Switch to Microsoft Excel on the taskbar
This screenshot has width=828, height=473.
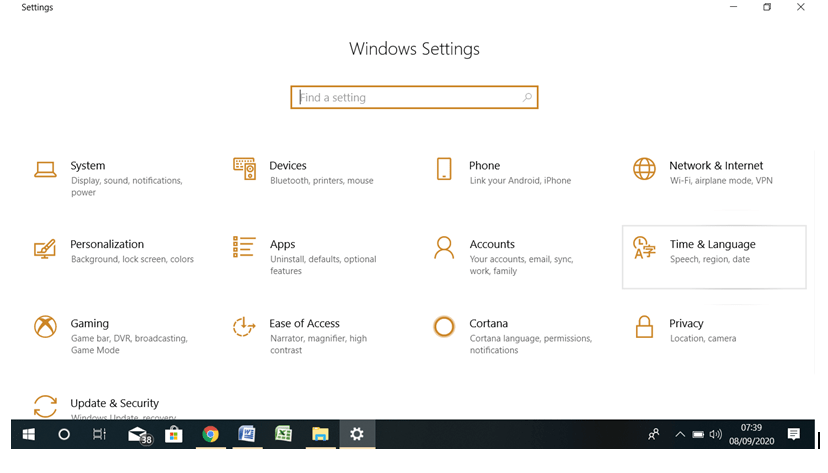coord(284,434)
